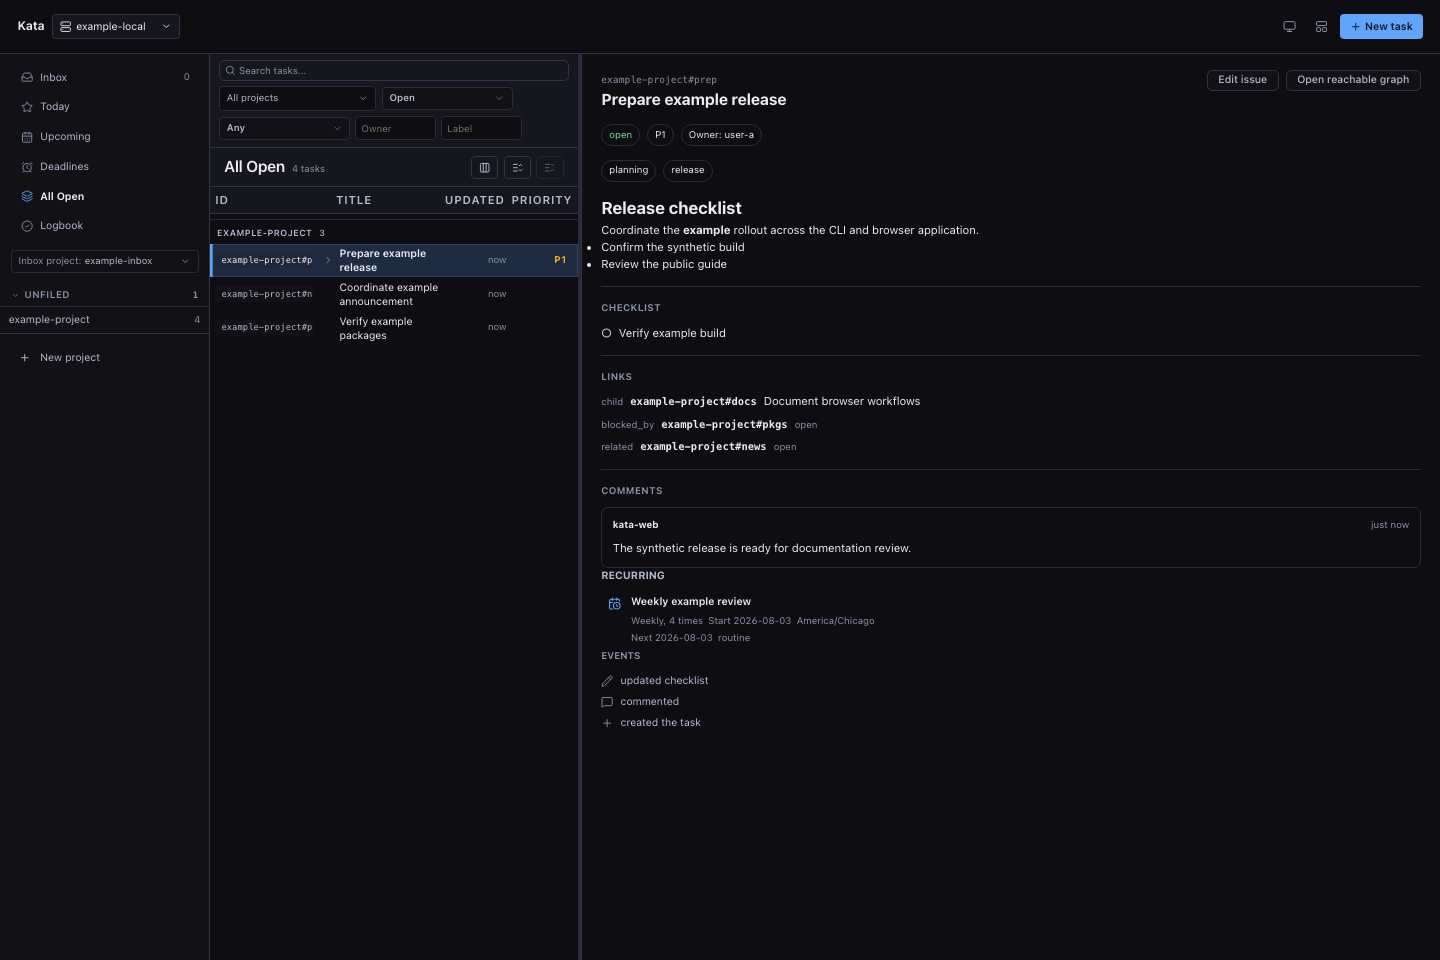Click the P1 priority badge in detail
The height and width of the screenshot is (960, 1440).
tap(660, 135)
